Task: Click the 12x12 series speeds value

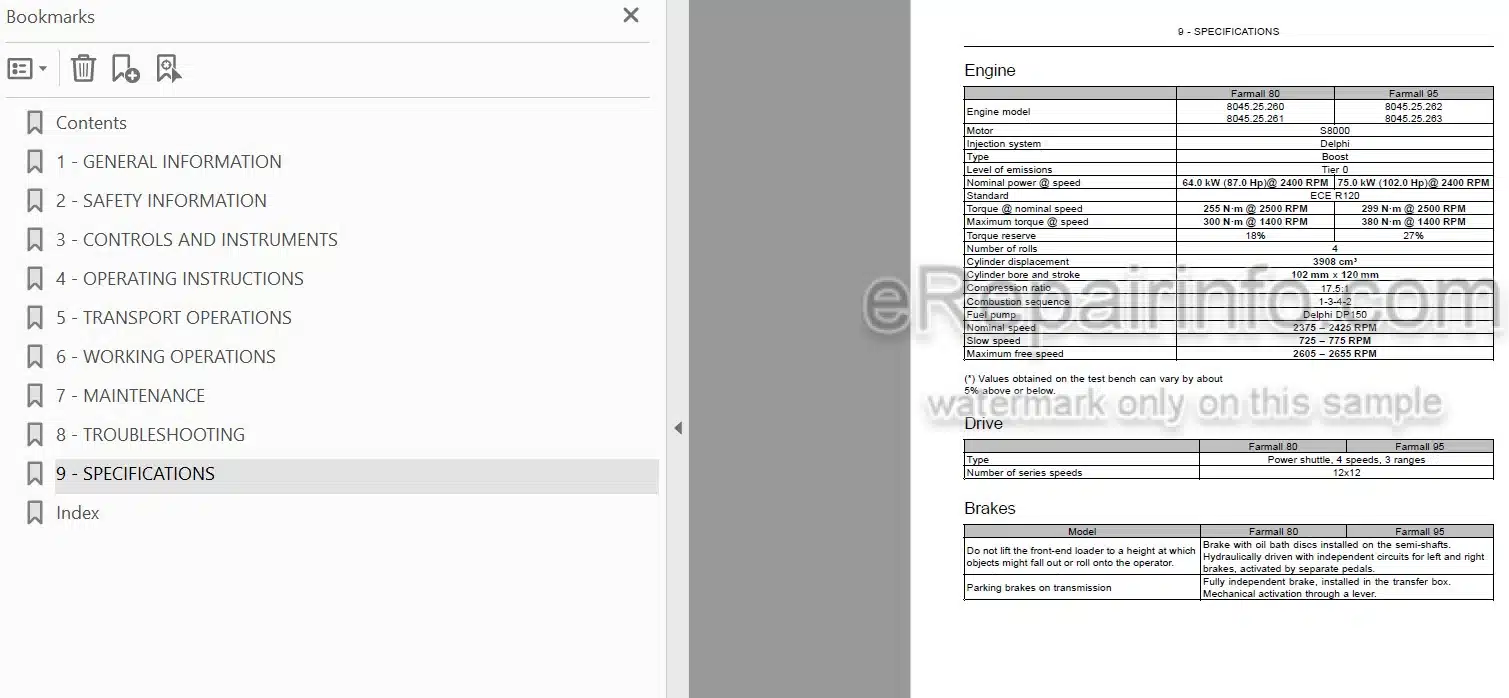Action: tap(1346, 473)
